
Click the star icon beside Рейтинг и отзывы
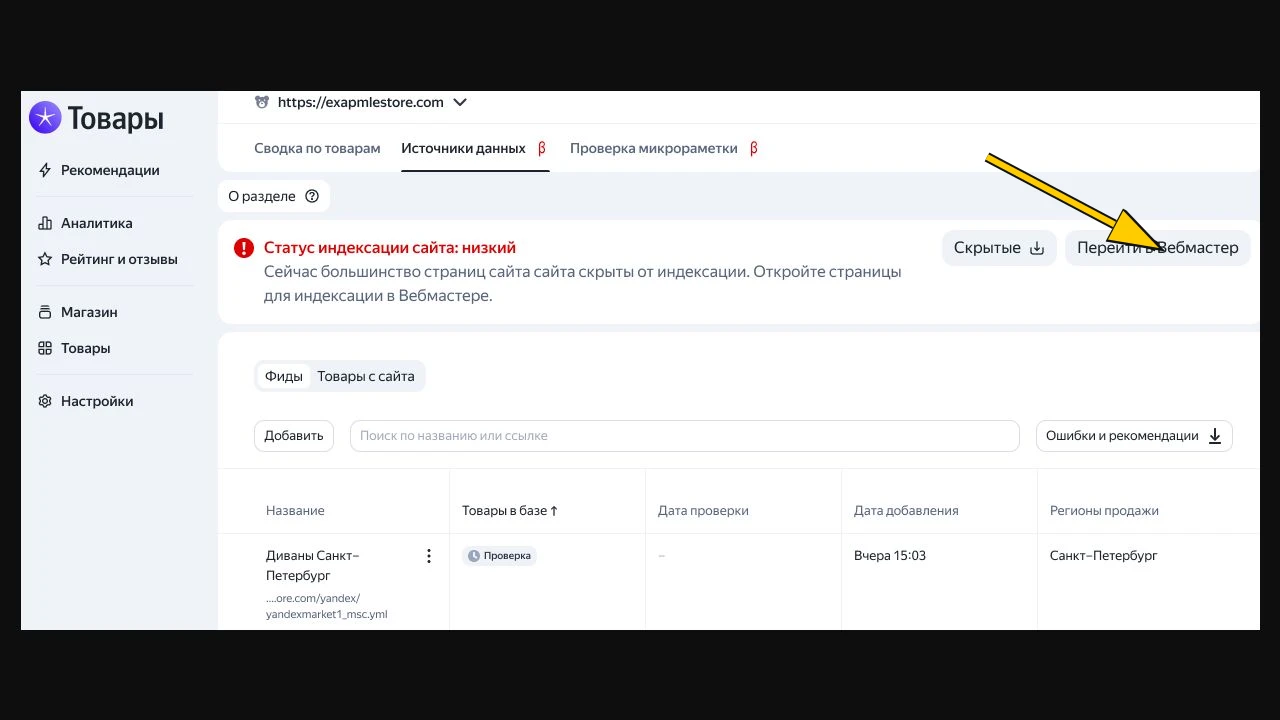(45, 259)
